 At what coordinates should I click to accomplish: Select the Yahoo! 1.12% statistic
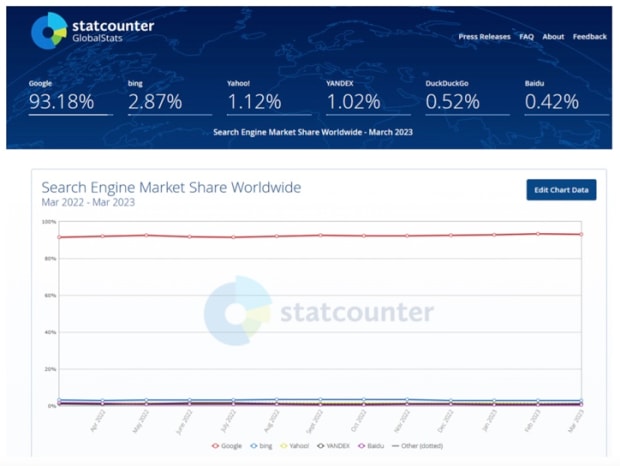(269, 97)
